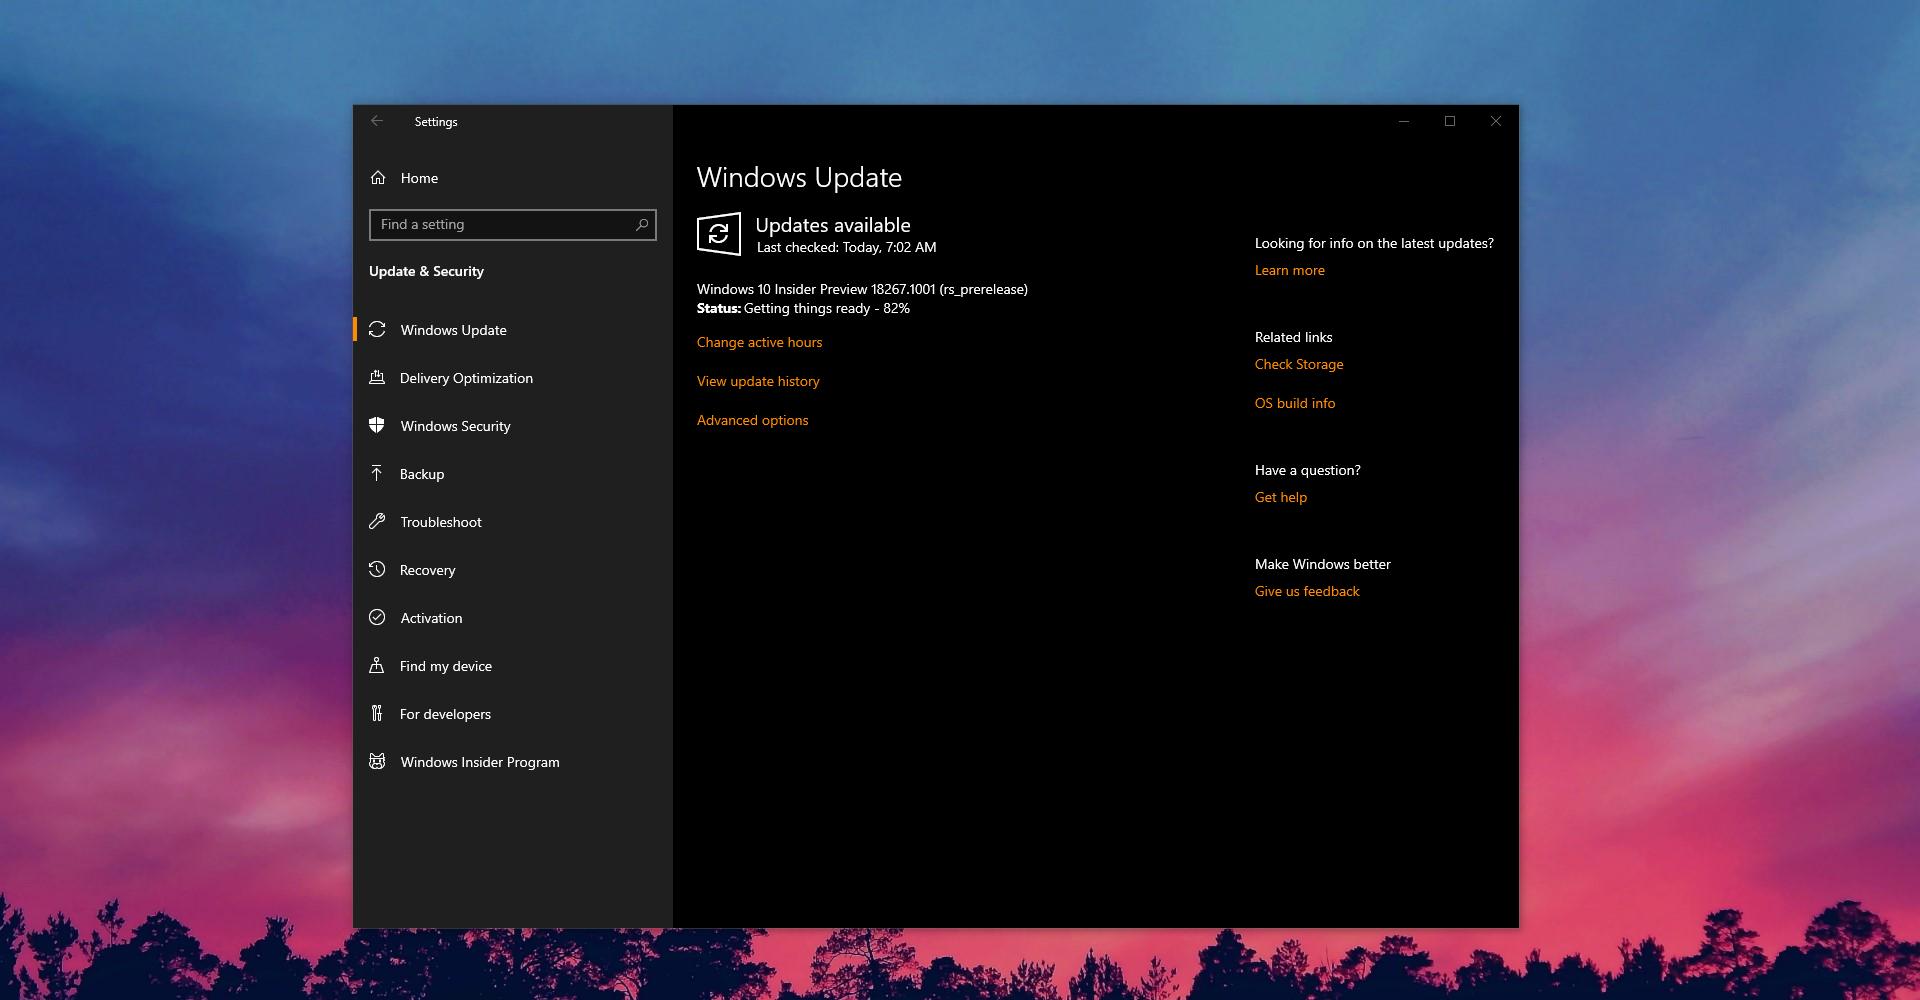Screen dimensions: 1920x1000
Task: Click the Delivery Optimization icon
Action: point(377,378)
